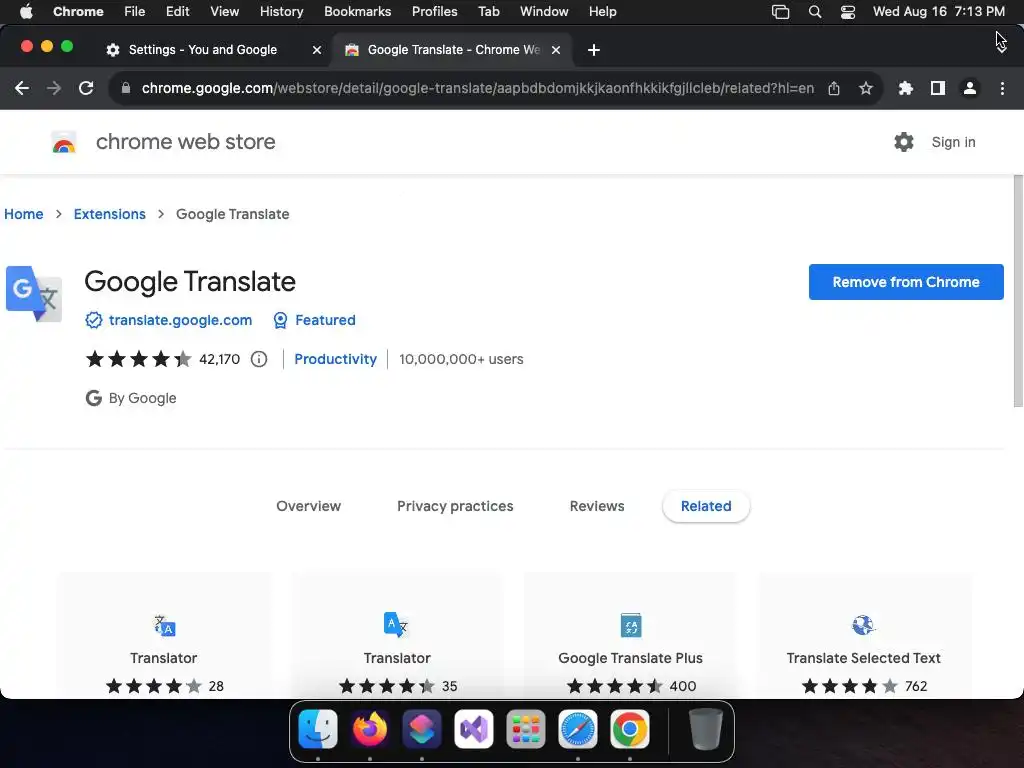Select the Related section tab

click(x=706, y=506)
